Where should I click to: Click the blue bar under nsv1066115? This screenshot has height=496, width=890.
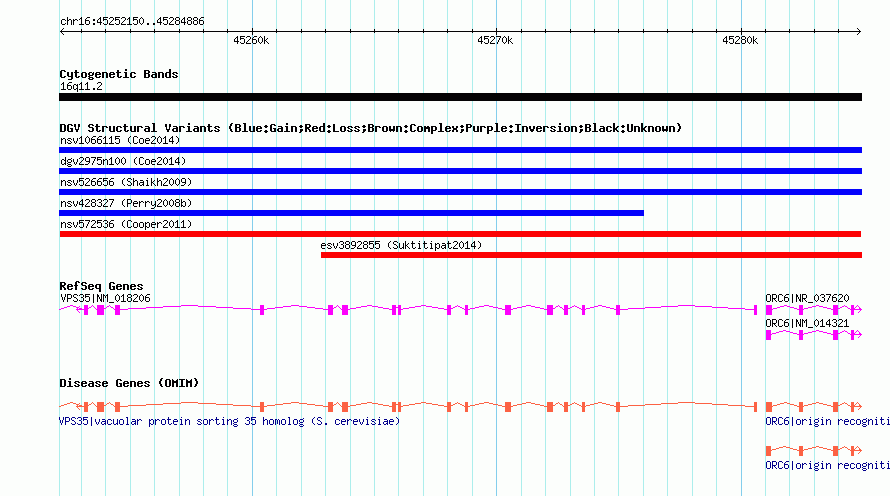(x=460, y=150)
